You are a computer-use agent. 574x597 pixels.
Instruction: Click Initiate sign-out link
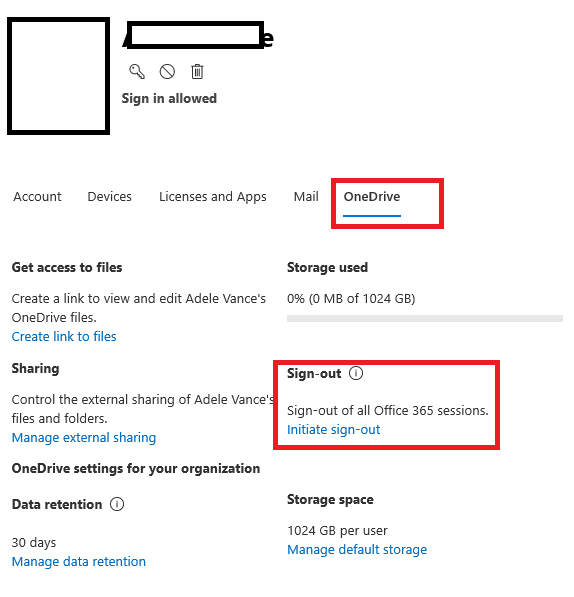pyautogui.click(x=333, y=430)
